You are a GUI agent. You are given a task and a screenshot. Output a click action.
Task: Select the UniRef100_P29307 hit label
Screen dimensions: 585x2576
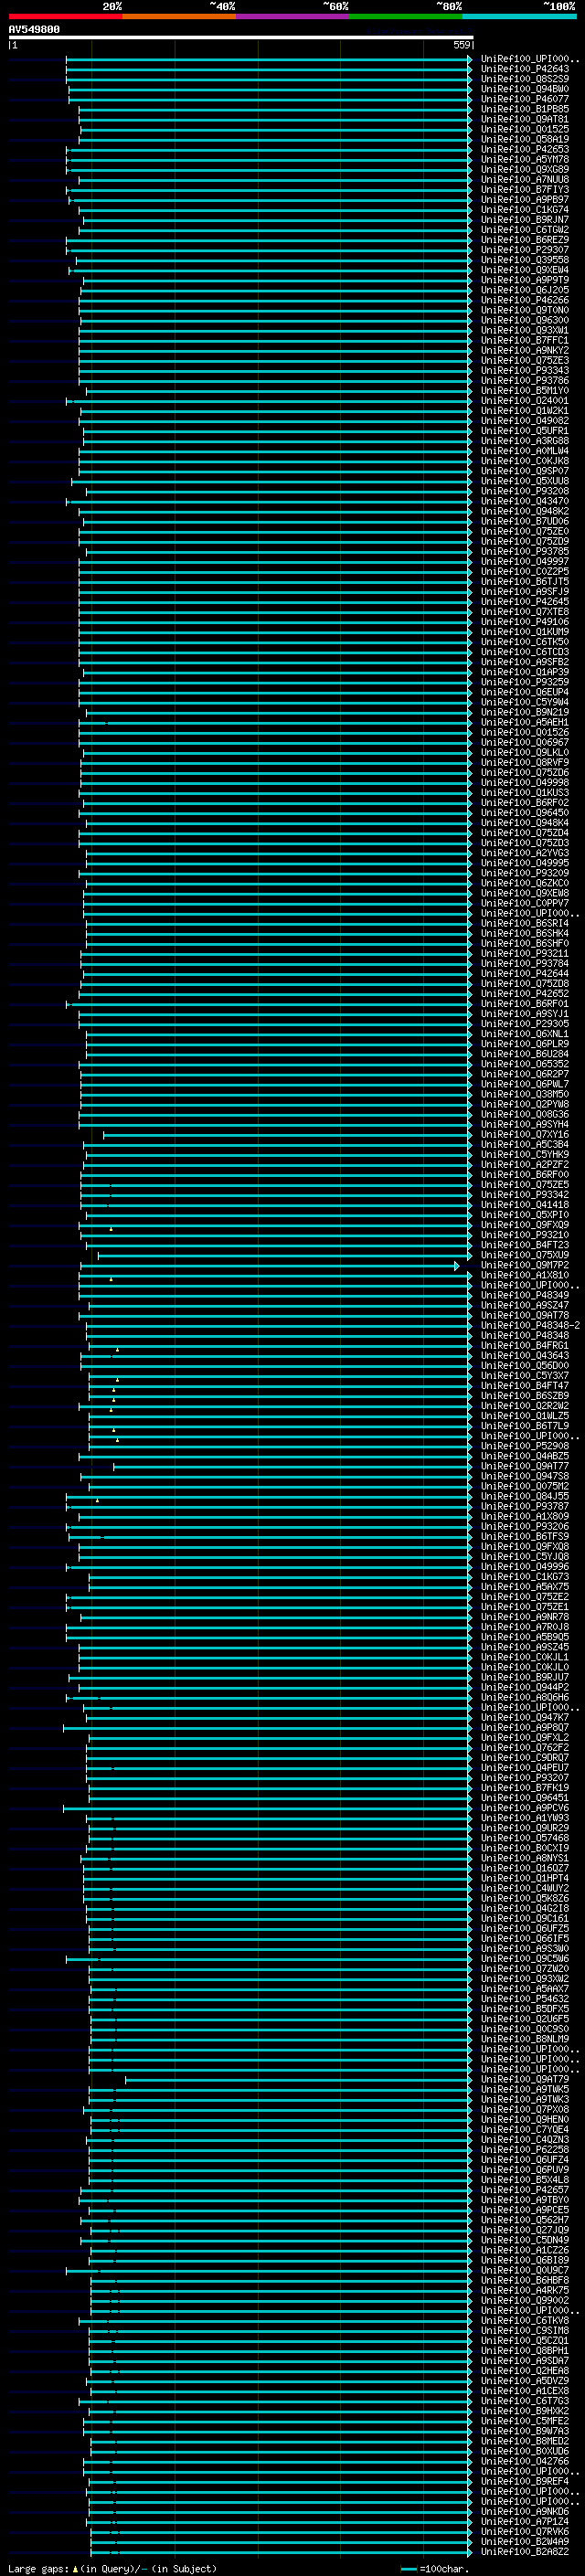point(525,250)
